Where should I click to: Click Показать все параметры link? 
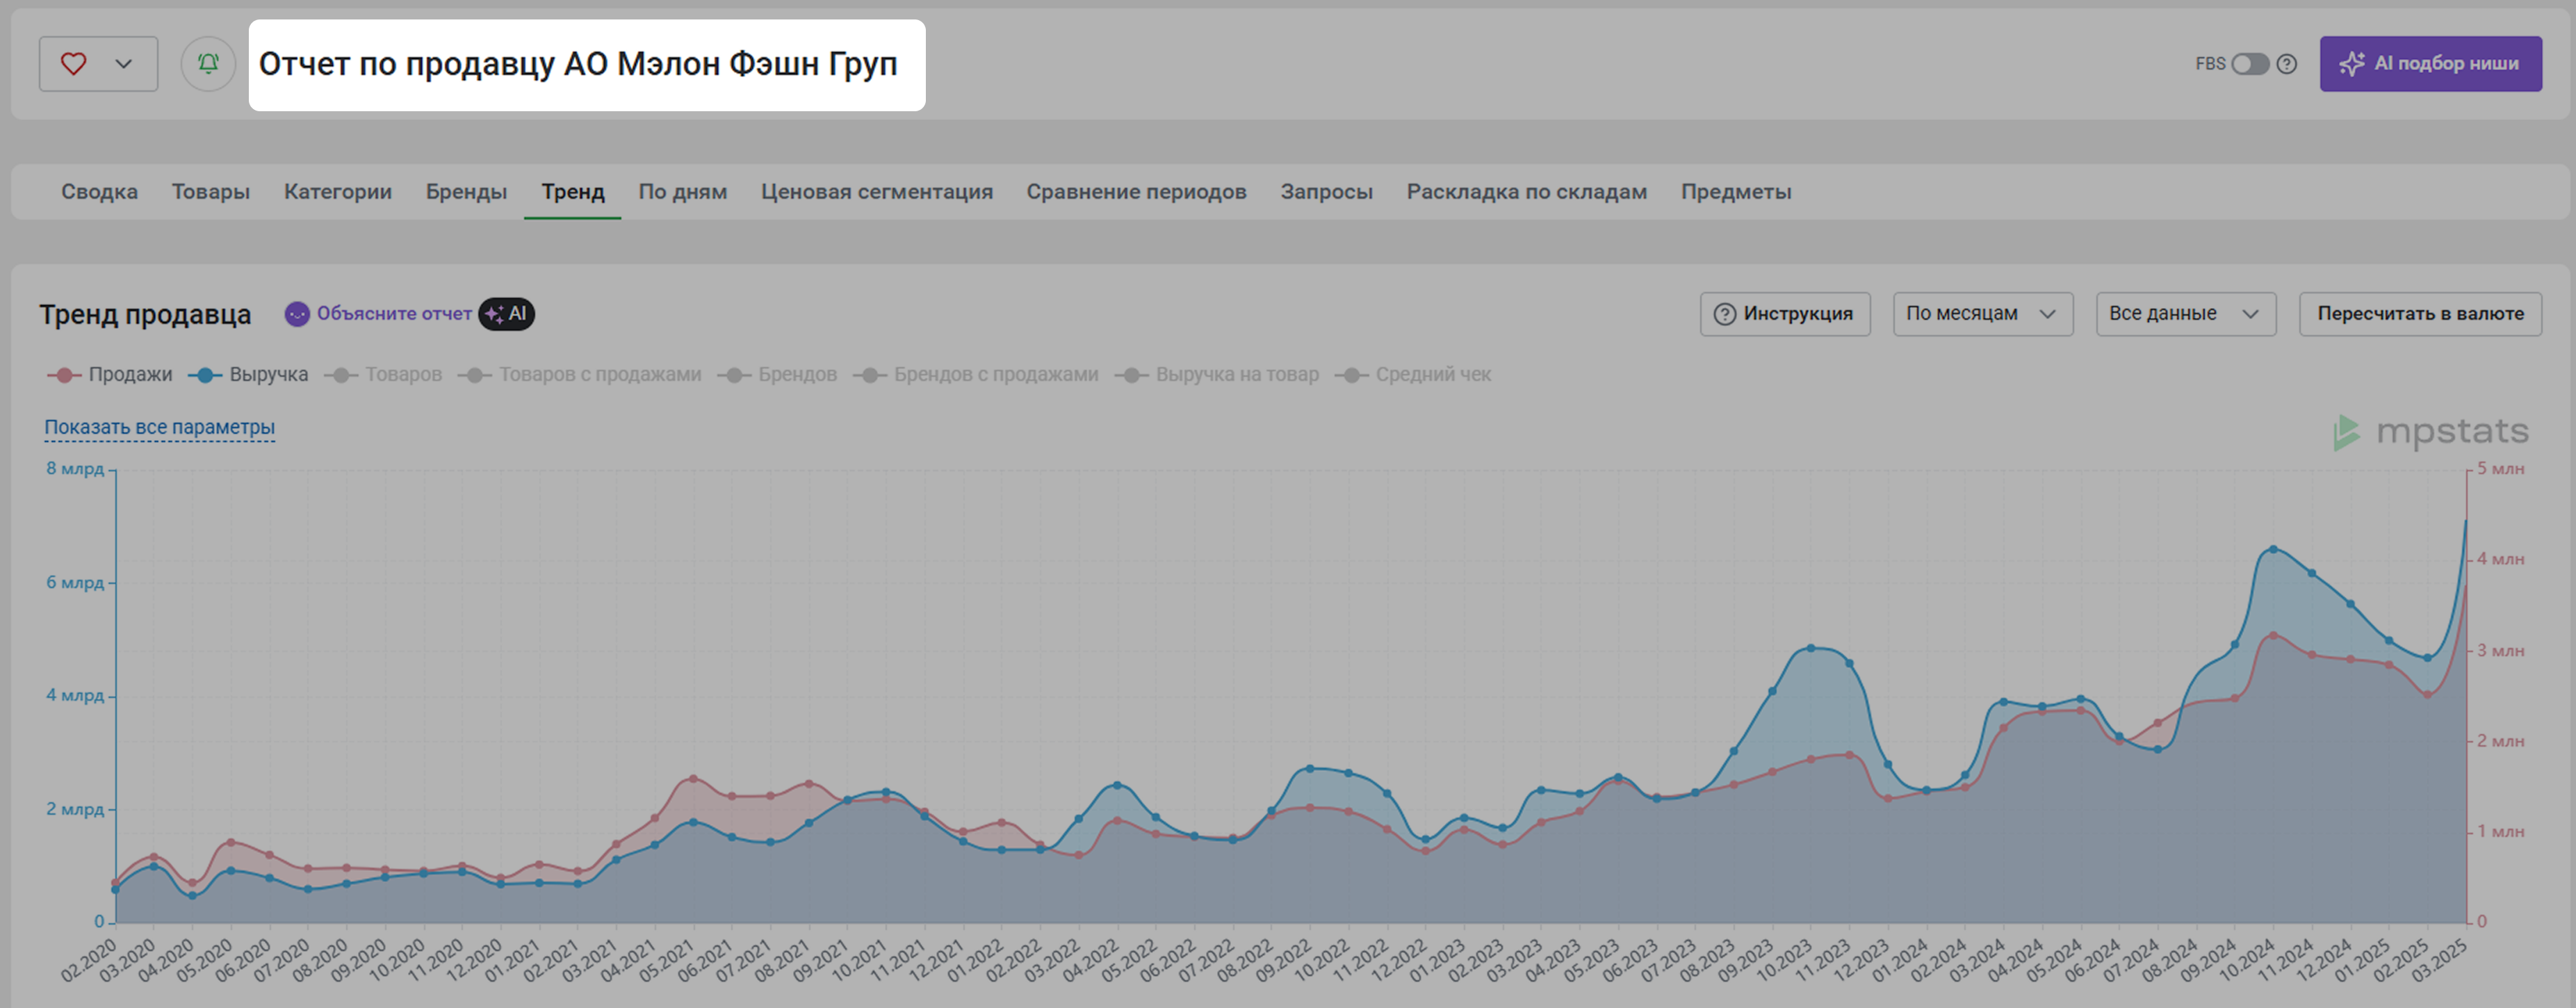(159, 427)
